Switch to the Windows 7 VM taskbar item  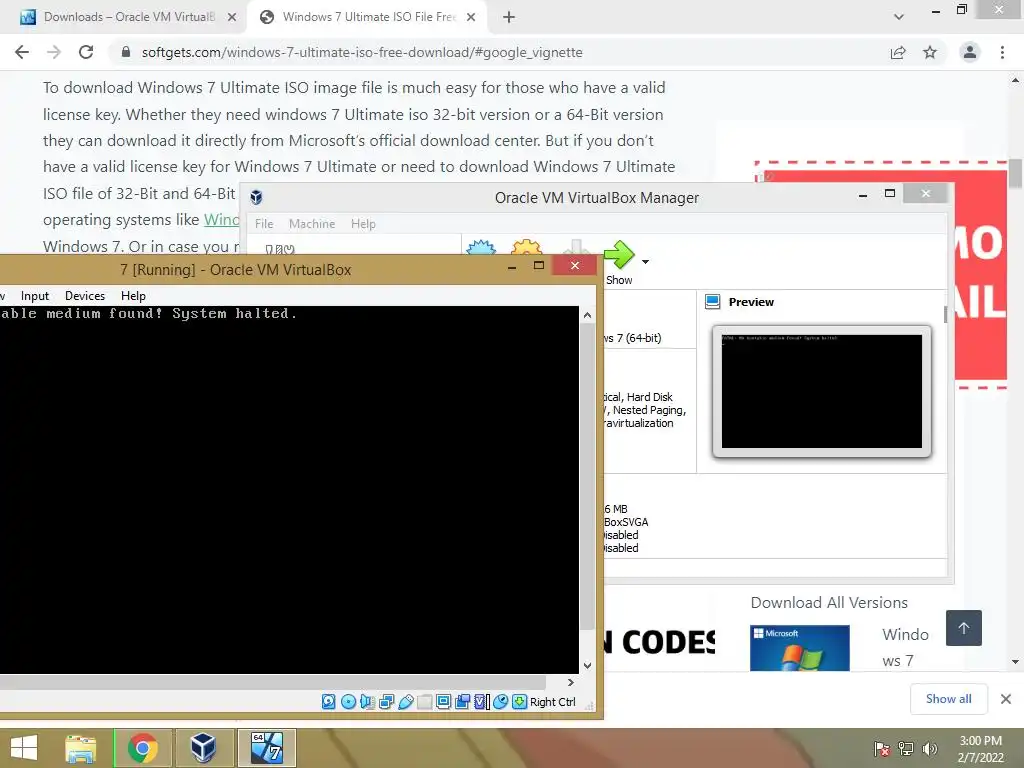coord(266,748)
